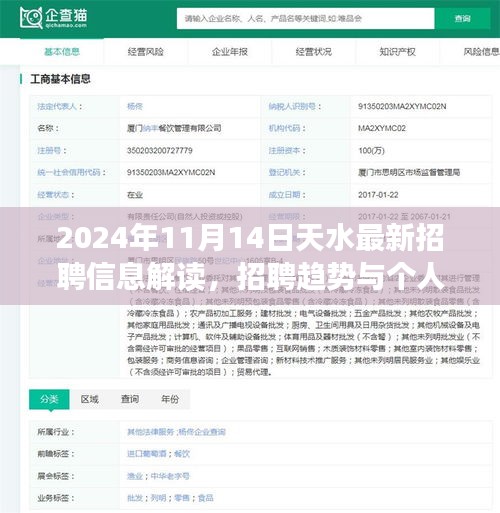Switch to the 年份 tab
Viewport: 500px width, 513px height.
pos(170,399)
